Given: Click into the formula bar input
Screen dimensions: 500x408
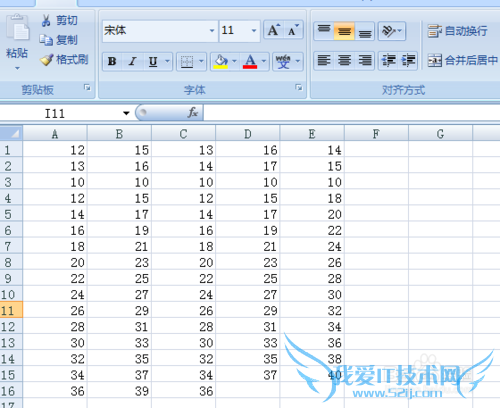Looking at the screenshot, I should tap(352, 113).
